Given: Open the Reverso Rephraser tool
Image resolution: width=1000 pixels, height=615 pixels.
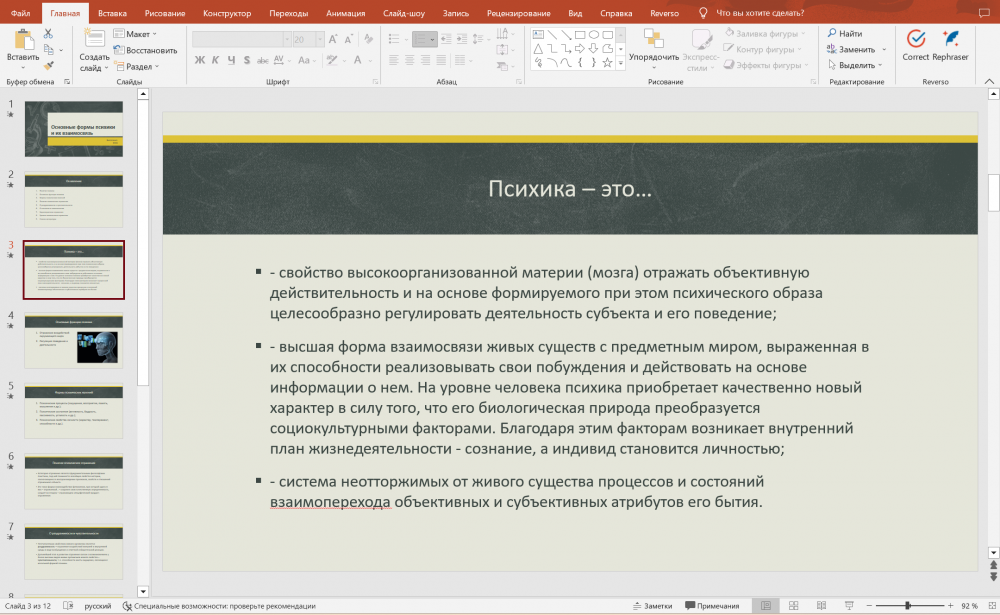Looking at the screenshot, I should tap(951, 38).
